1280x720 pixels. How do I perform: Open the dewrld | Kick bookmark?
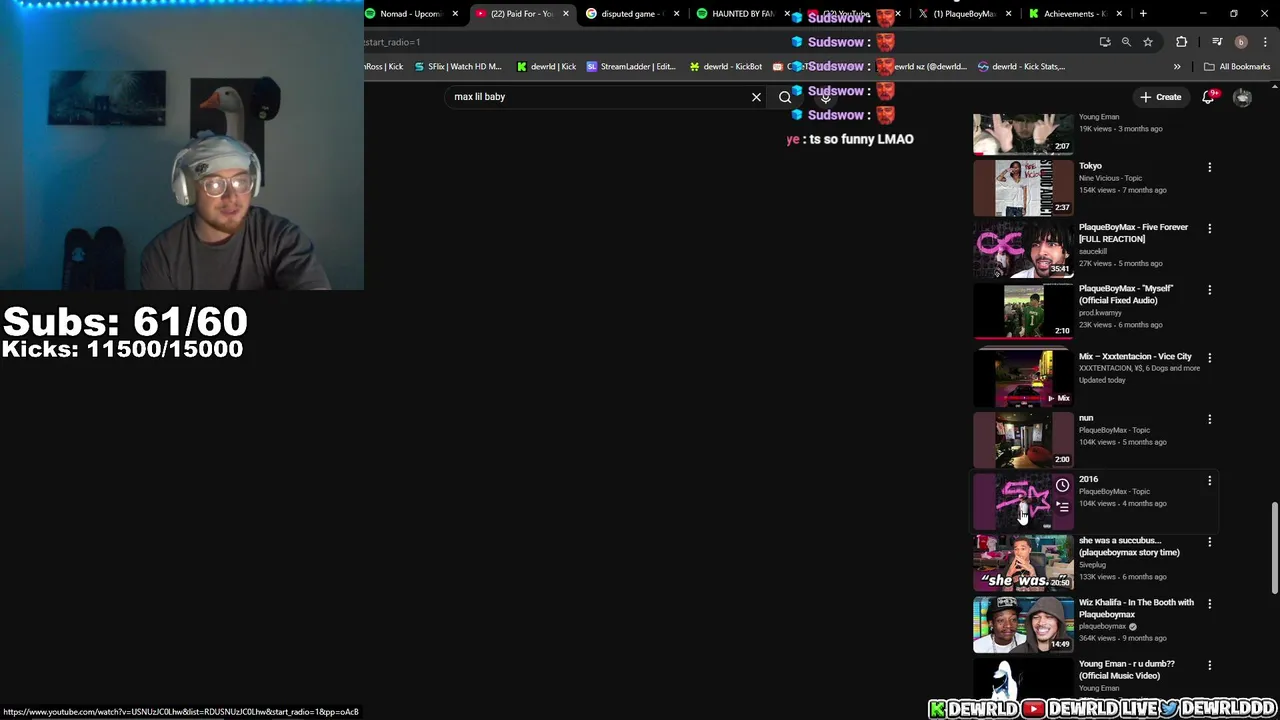pyautogui.click(x=546, y=67)
